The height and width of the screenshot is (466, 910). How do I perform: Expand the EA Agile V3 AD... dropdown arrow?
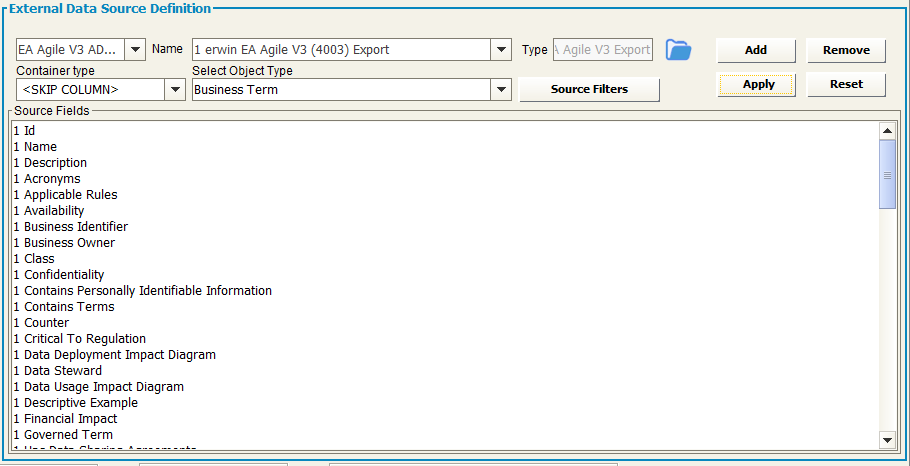135,50
